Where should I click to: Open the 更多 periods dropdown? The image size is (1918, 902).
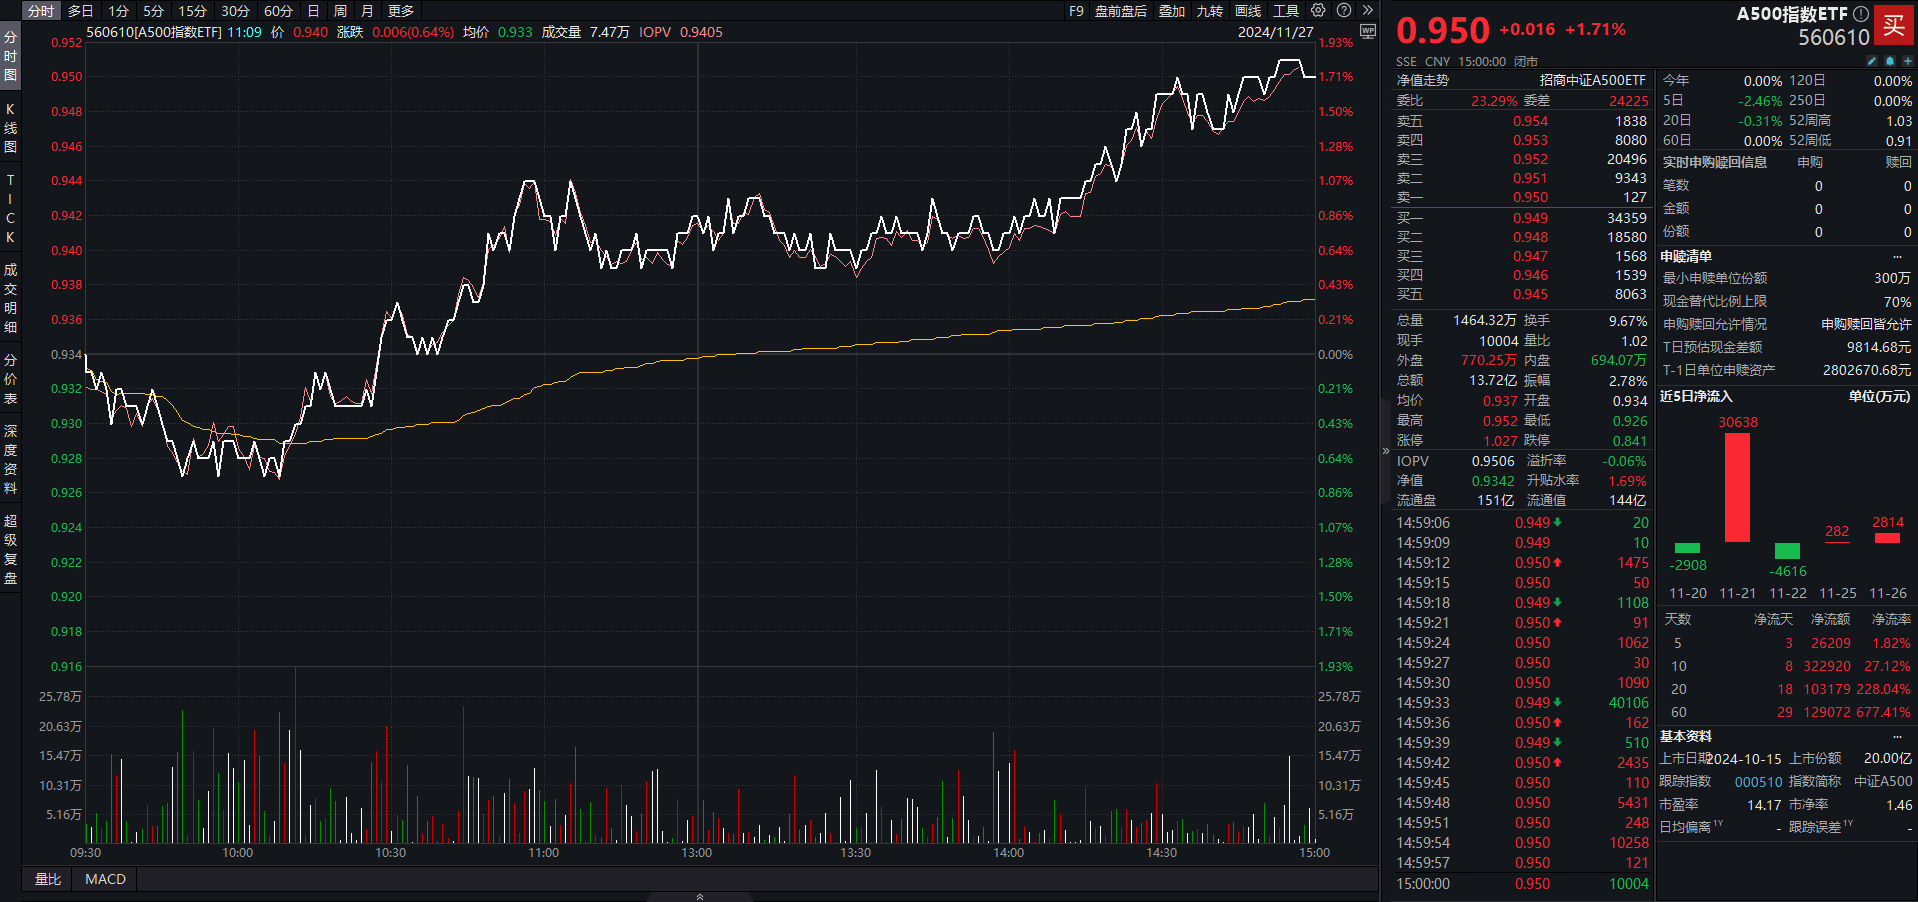[x=401, y=11]
